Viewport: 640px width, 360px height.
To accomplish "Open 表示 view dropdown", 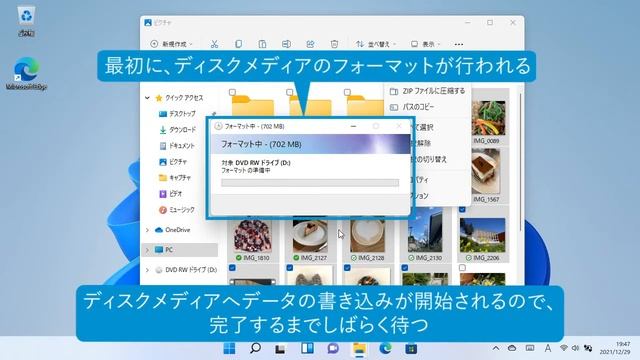I will (x=425, y=44).
